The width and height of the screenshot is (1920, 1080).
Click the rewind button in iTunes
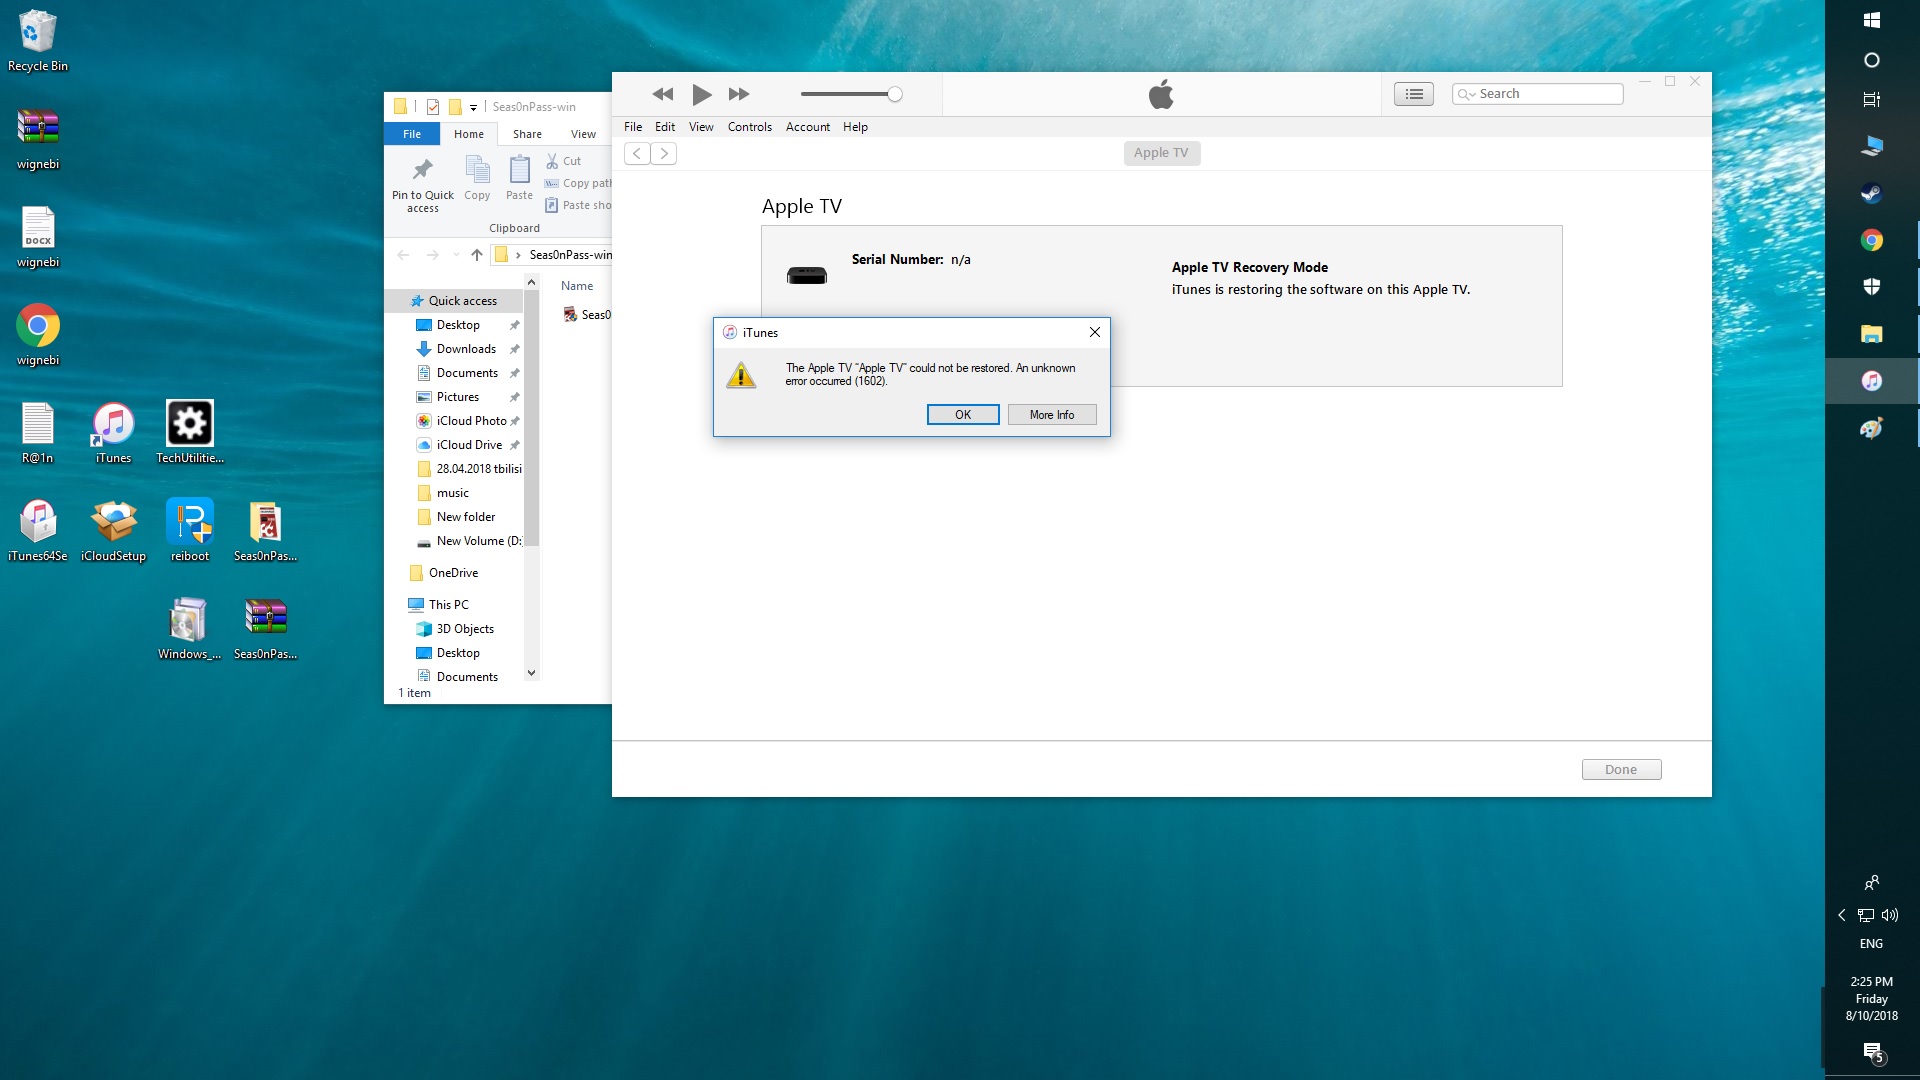(662, 94)
